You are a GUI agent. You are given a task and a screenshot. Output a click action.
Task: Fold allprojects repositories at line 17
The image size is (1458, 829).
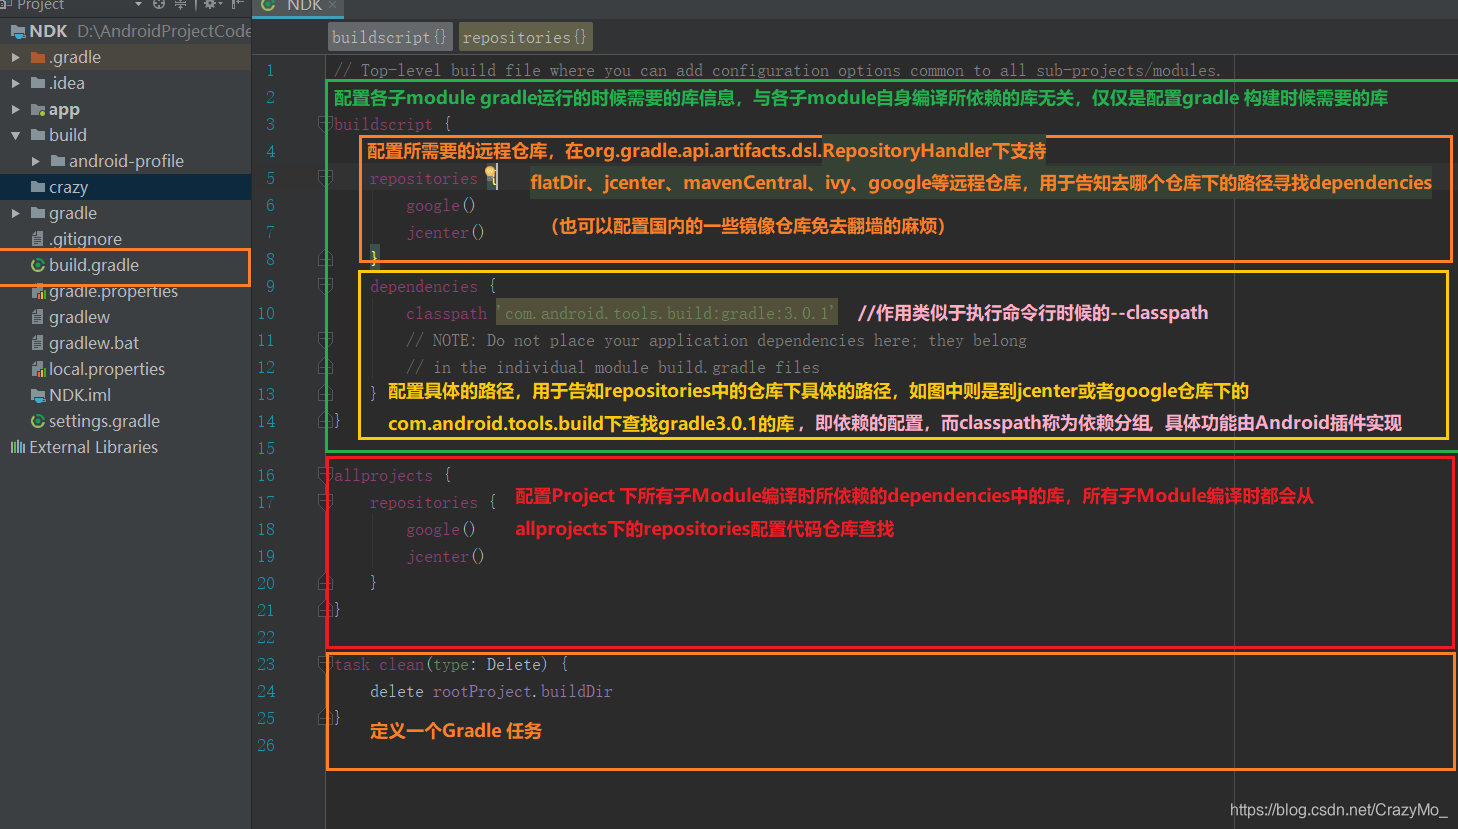tap(325, 502)
